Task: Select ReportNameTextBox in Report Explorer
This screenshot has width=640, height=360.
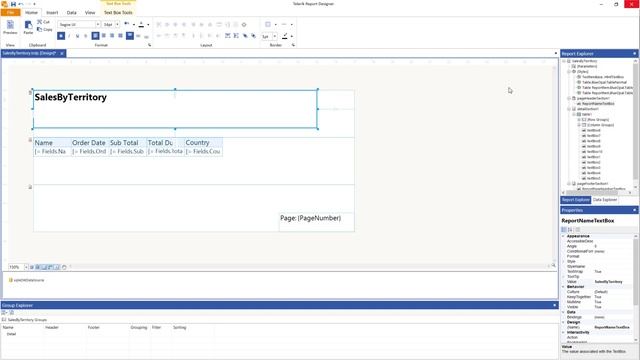Action: [x=598, y=104]
